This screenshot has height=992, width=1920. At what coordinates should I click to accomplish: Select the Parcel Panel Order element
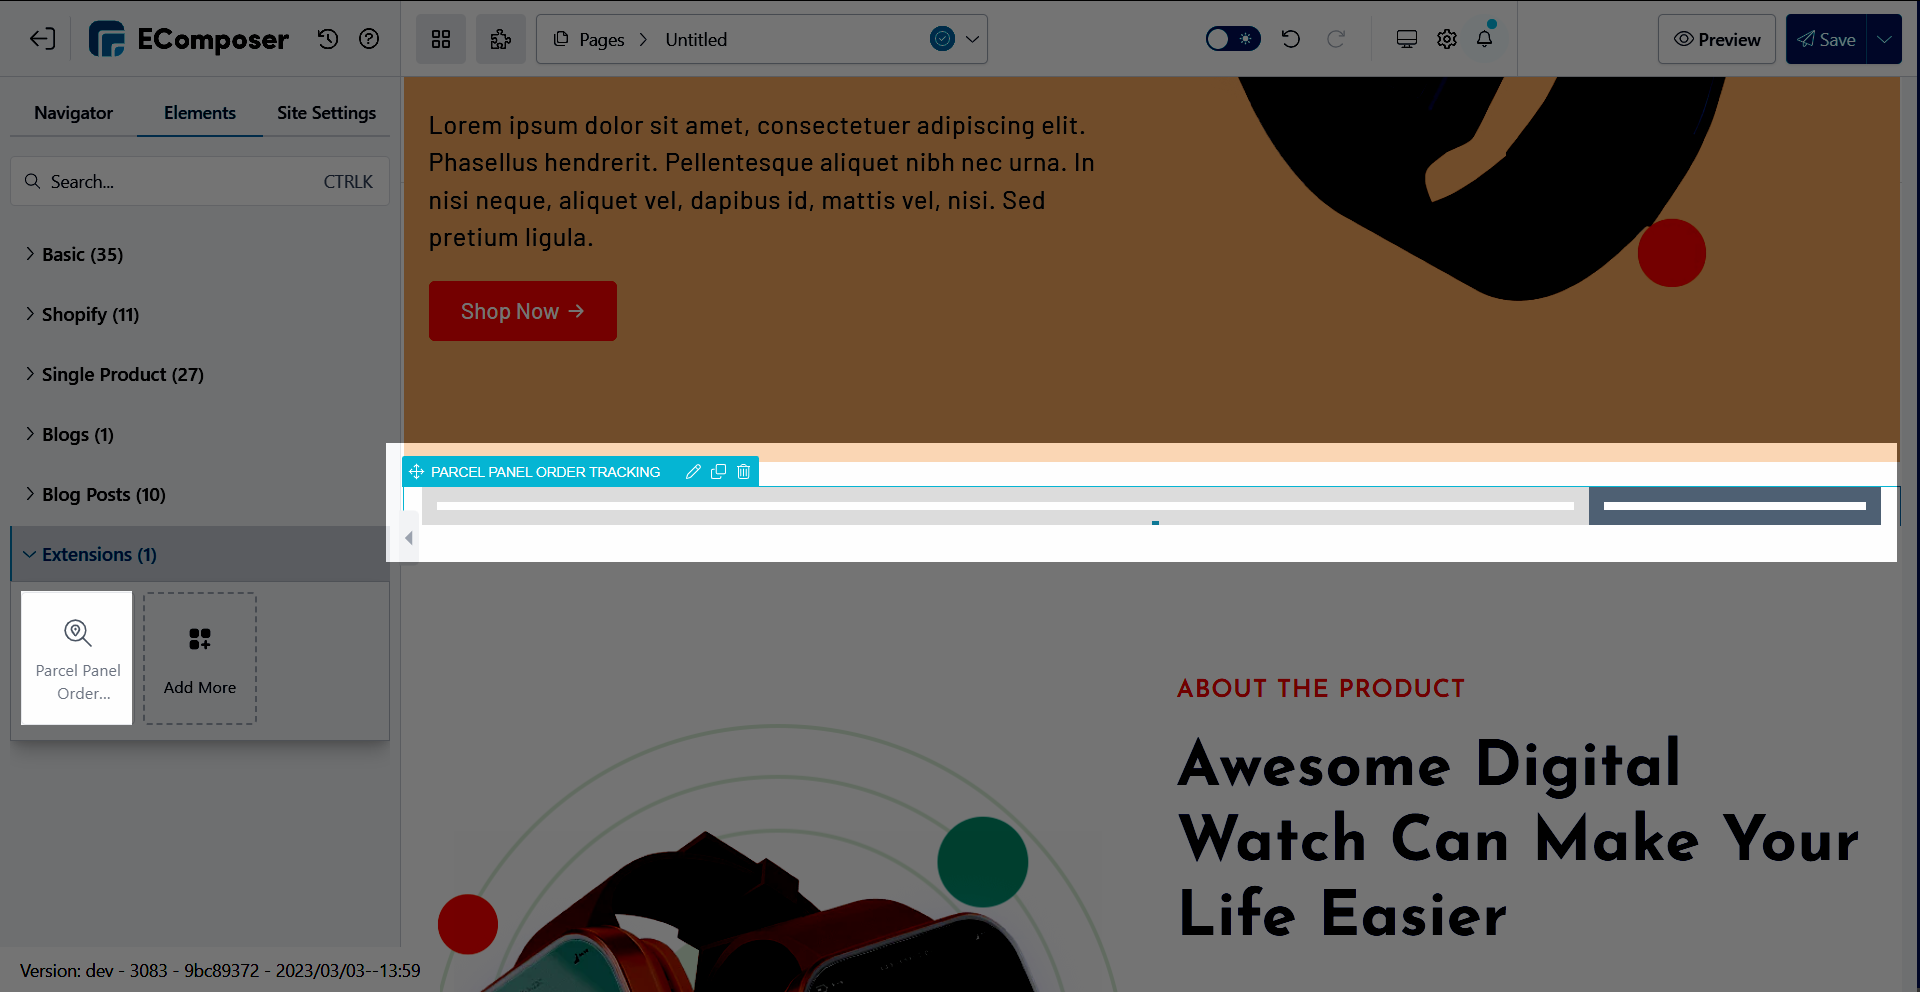(77, 658)
